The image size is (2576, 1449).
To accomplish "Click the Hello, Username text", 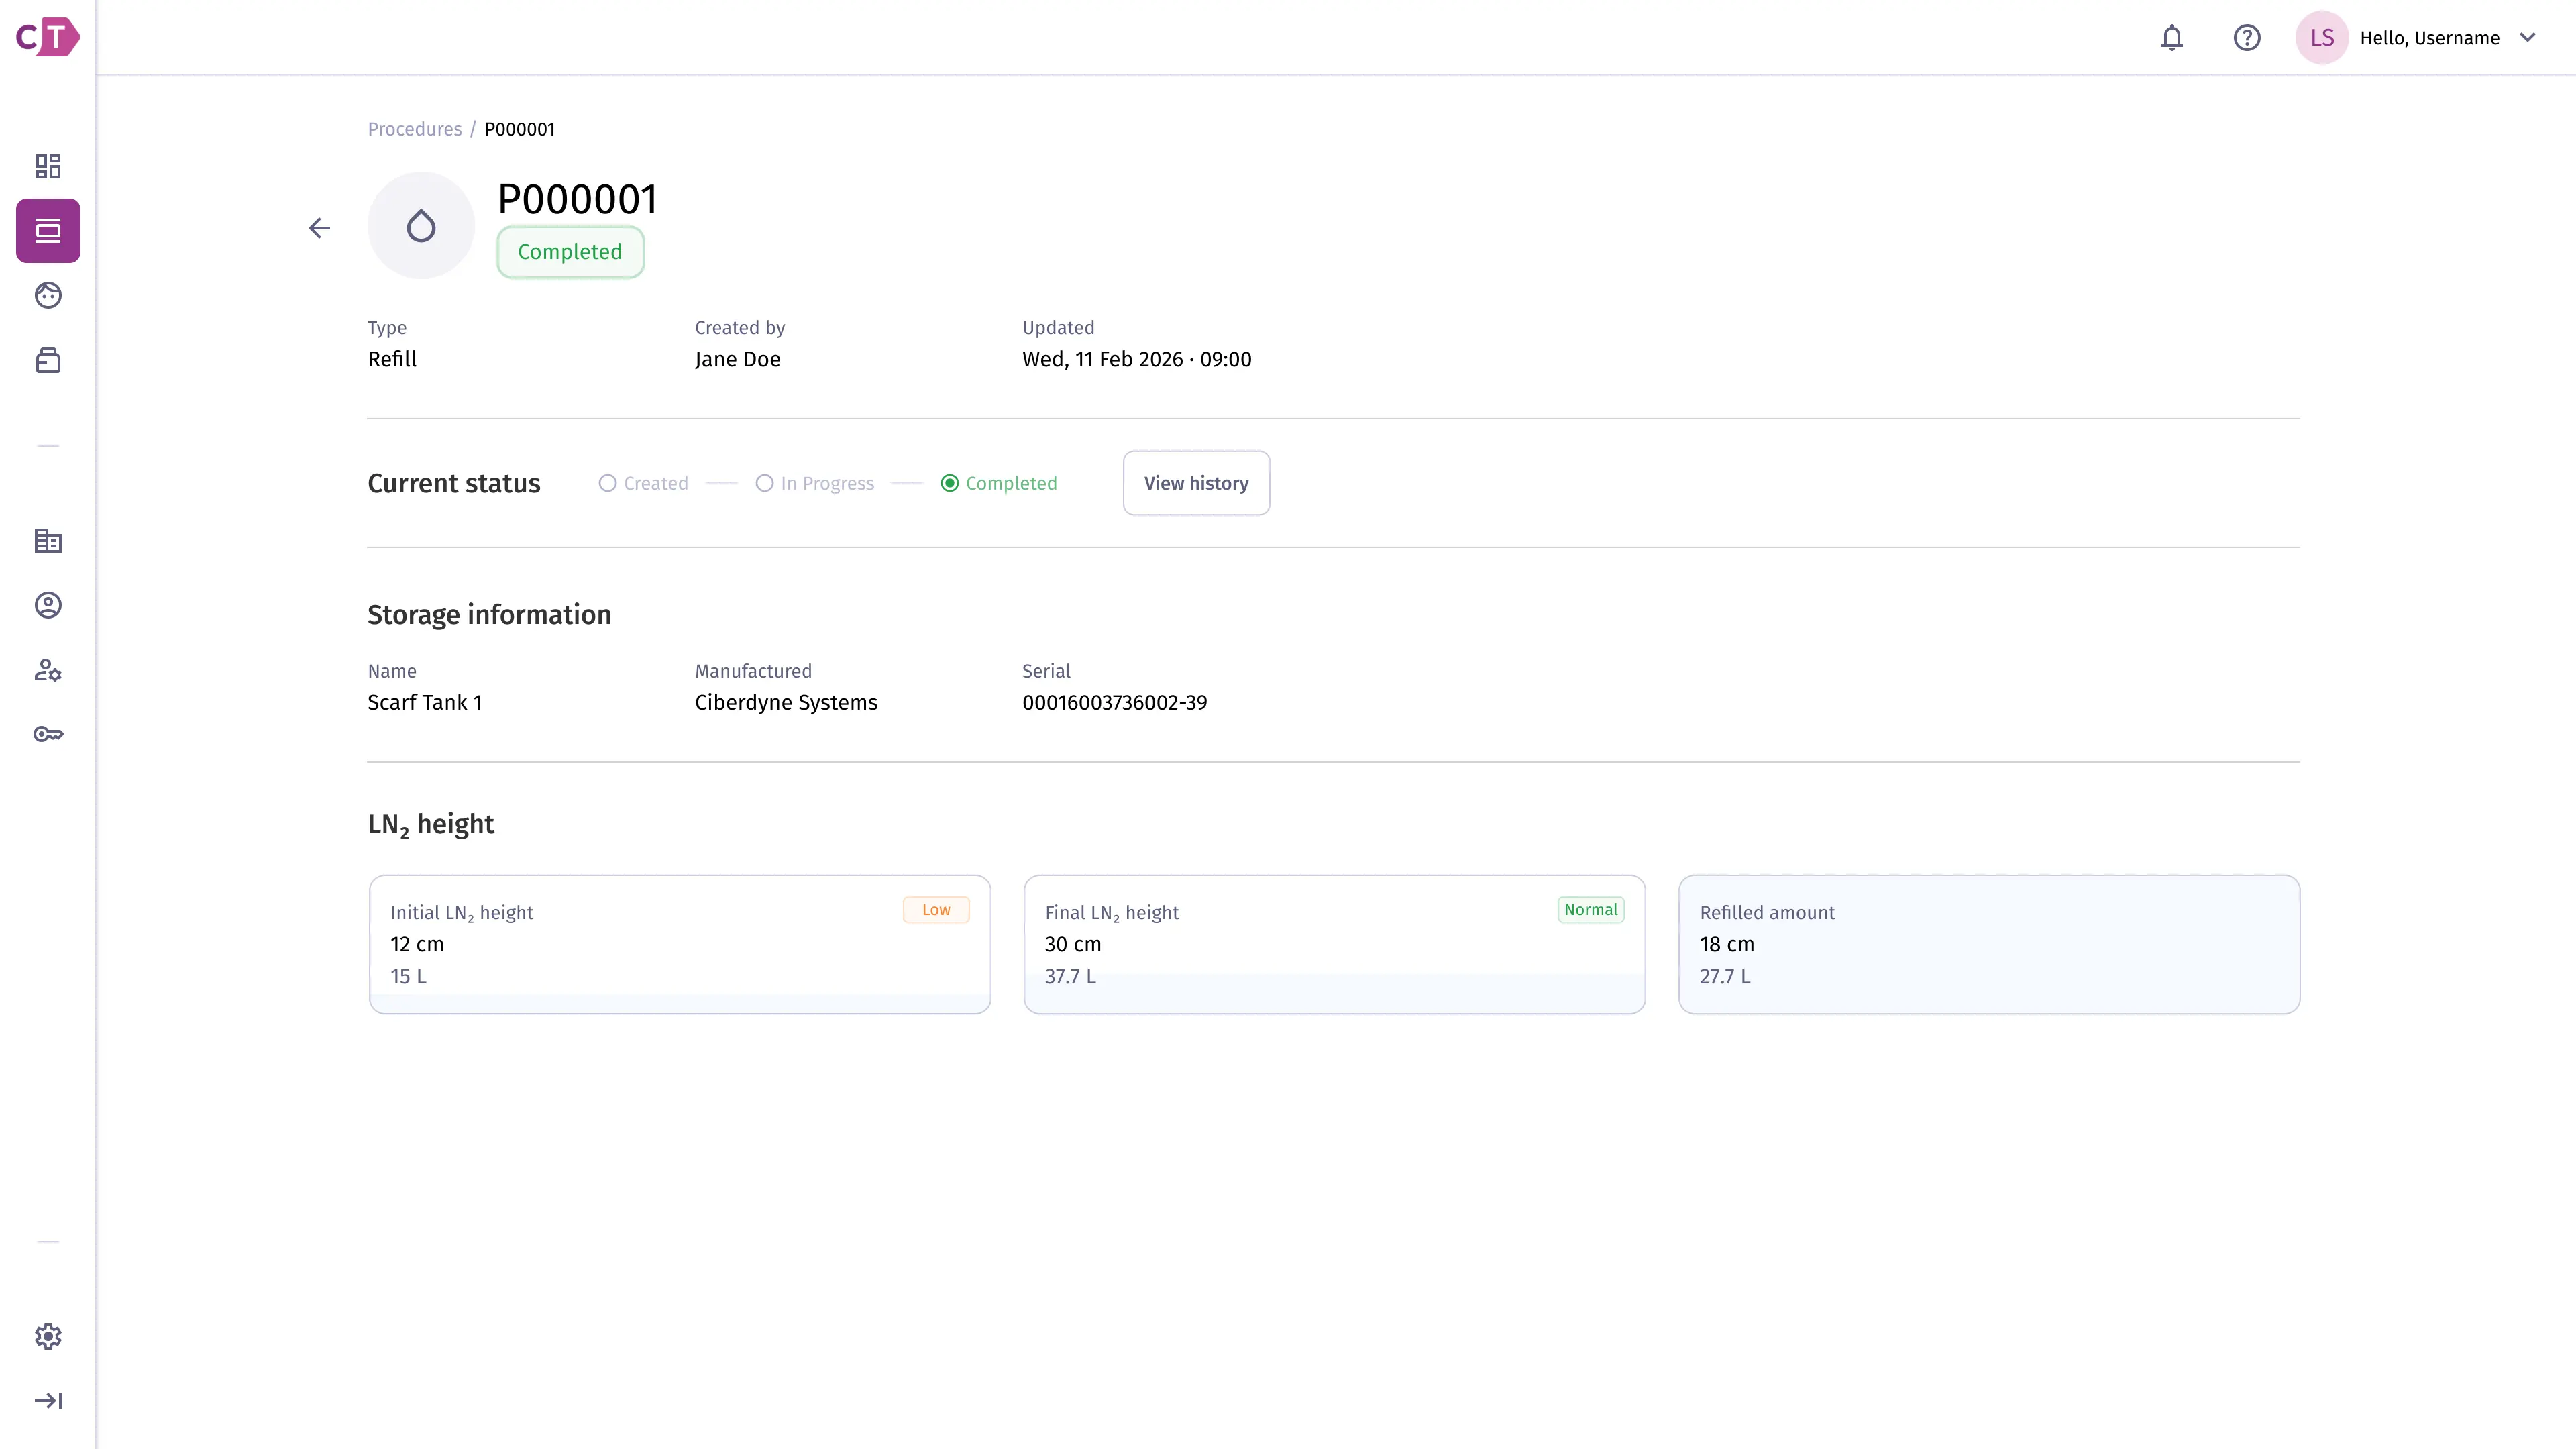I will pyautogui.click(x=2429, y=38).
